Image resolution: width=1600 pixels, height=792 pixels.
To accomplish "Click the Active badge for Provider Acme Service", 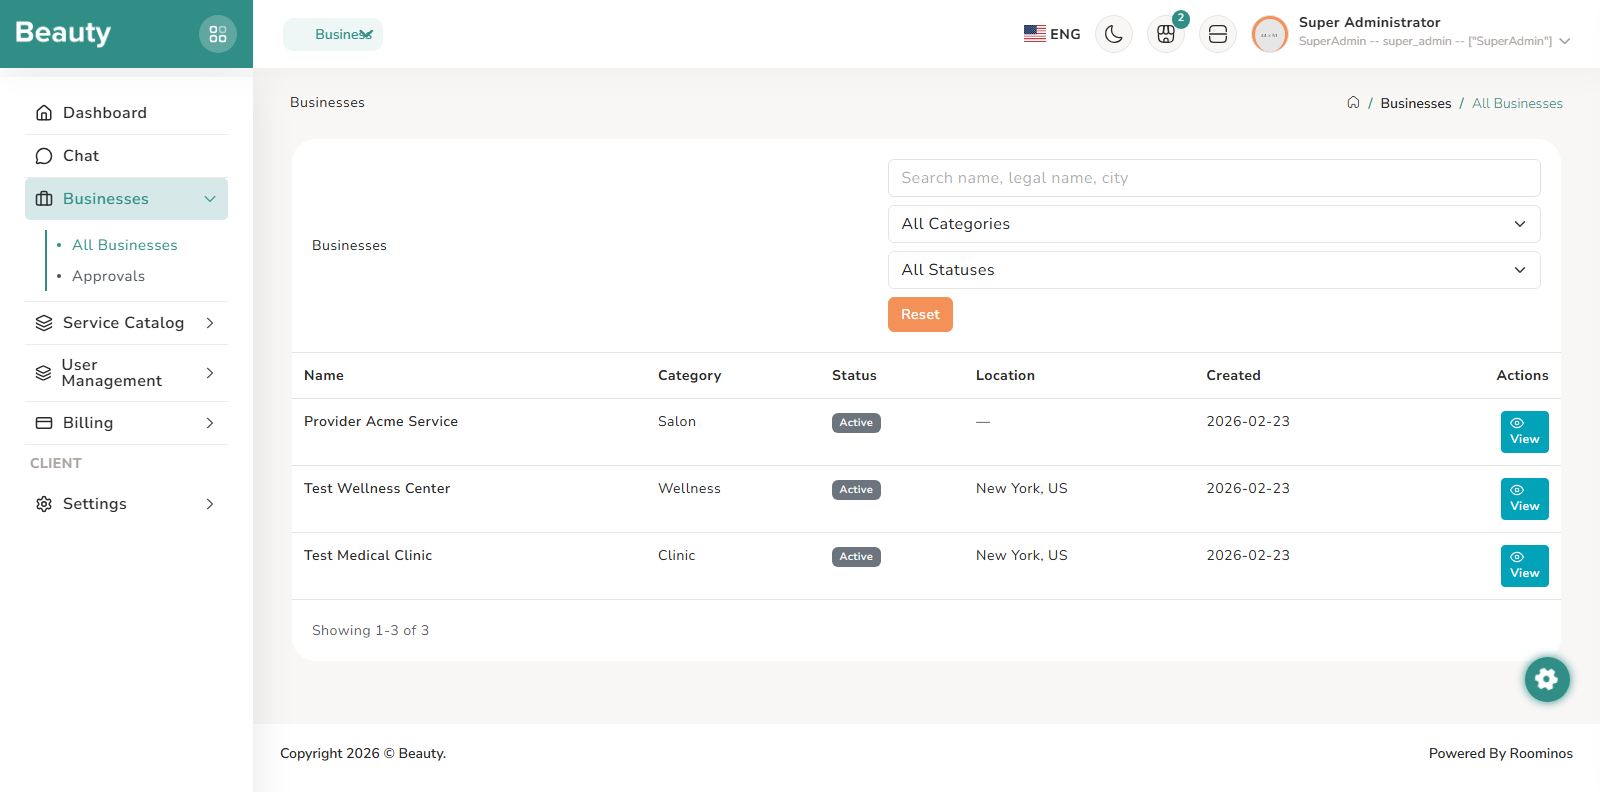I will coord(856,423).
